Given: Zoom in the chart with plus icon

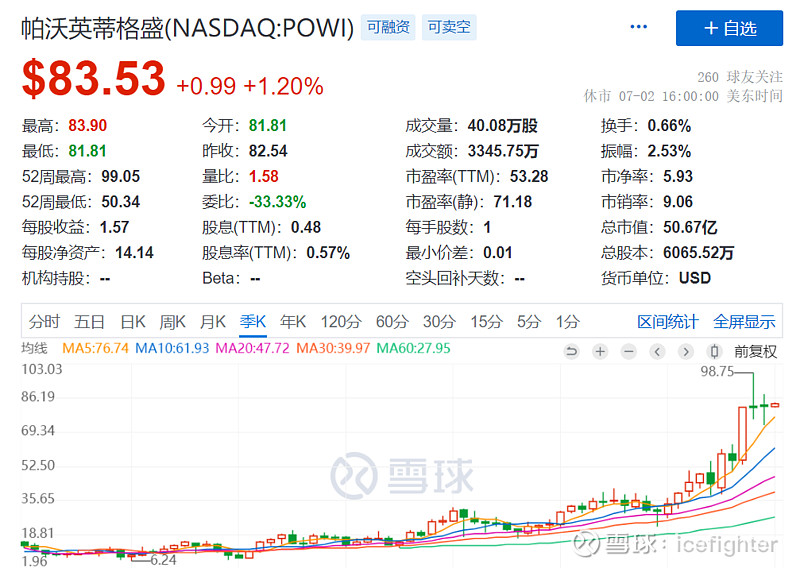Looking at the screenshot, I should [600, 352].
